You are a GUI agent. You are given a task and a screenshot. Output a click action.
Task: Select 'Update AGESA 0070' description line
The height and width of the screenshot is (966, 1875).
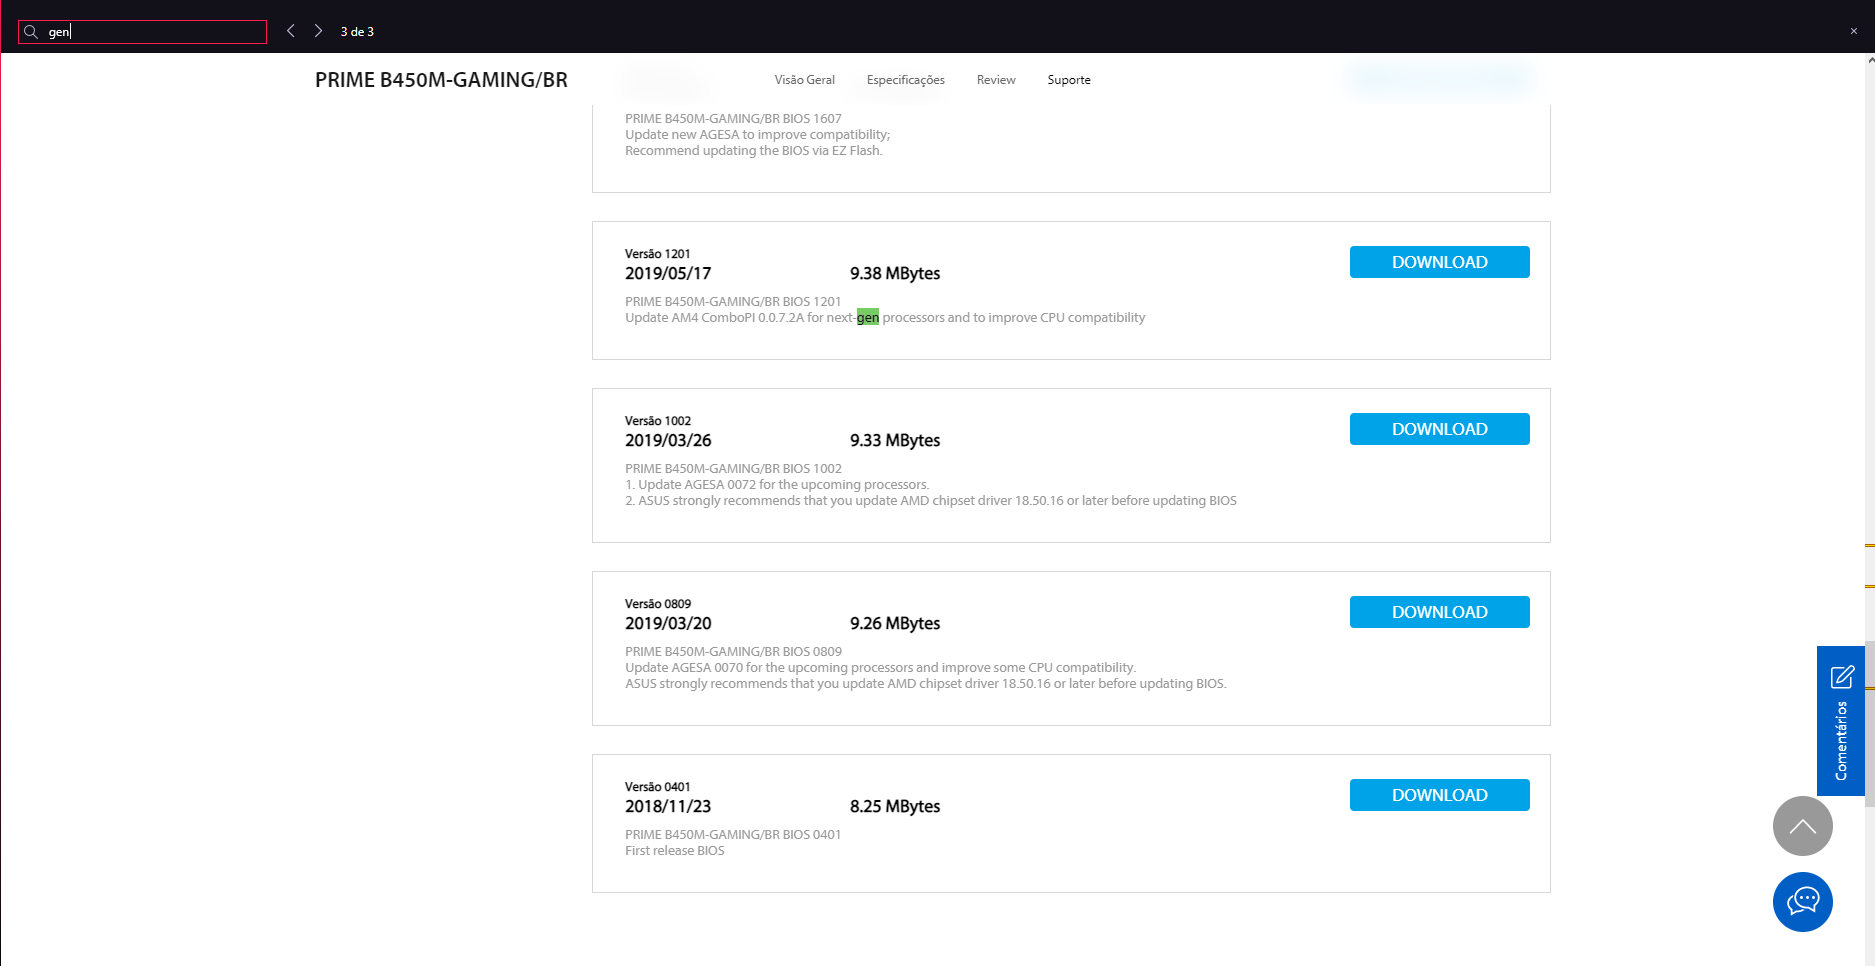tap(880, 668)
